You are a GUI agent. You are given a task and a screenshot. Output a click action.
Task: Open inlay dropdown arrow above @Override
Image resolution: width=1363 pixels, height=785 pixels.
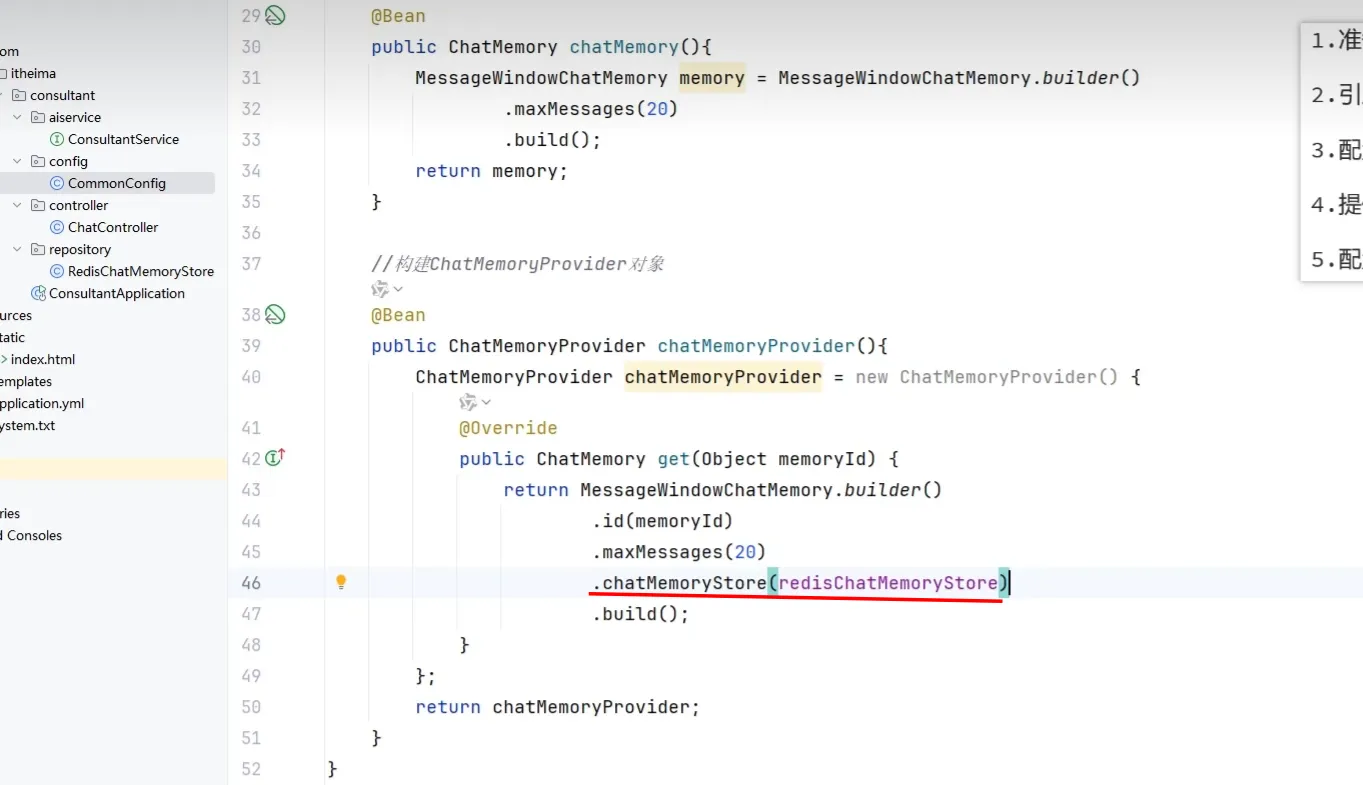click(x=487, y=402)
